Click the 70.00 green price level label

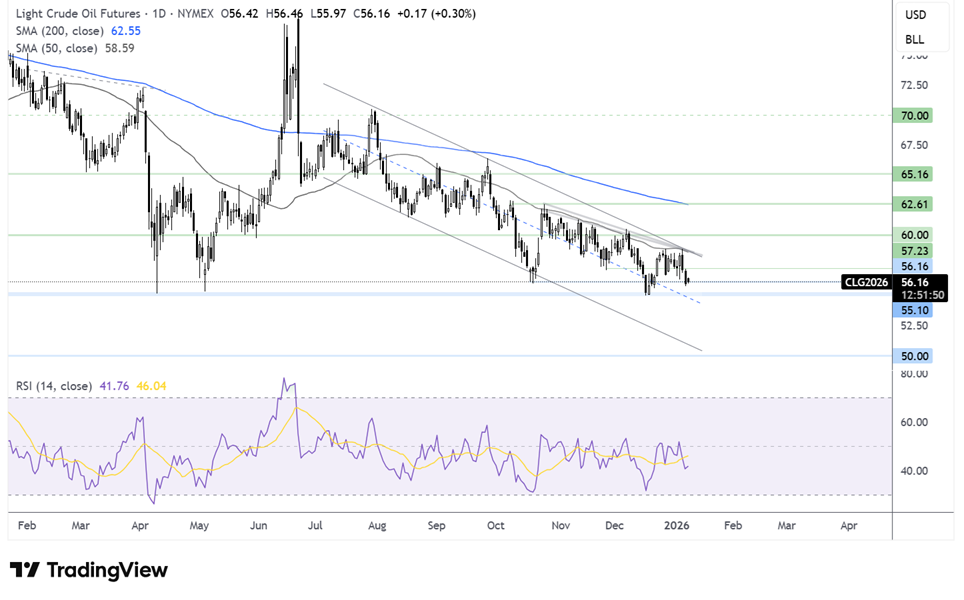916,115
